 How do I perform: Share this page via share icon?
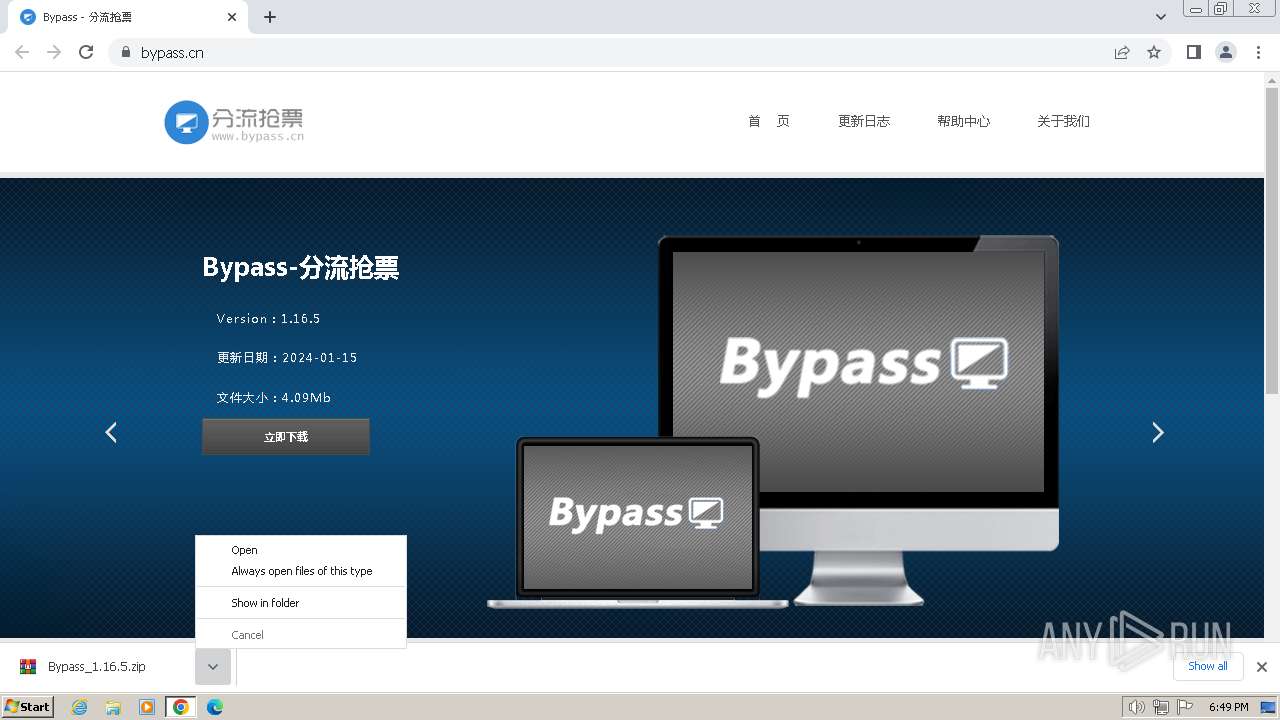click(1122, 52)
